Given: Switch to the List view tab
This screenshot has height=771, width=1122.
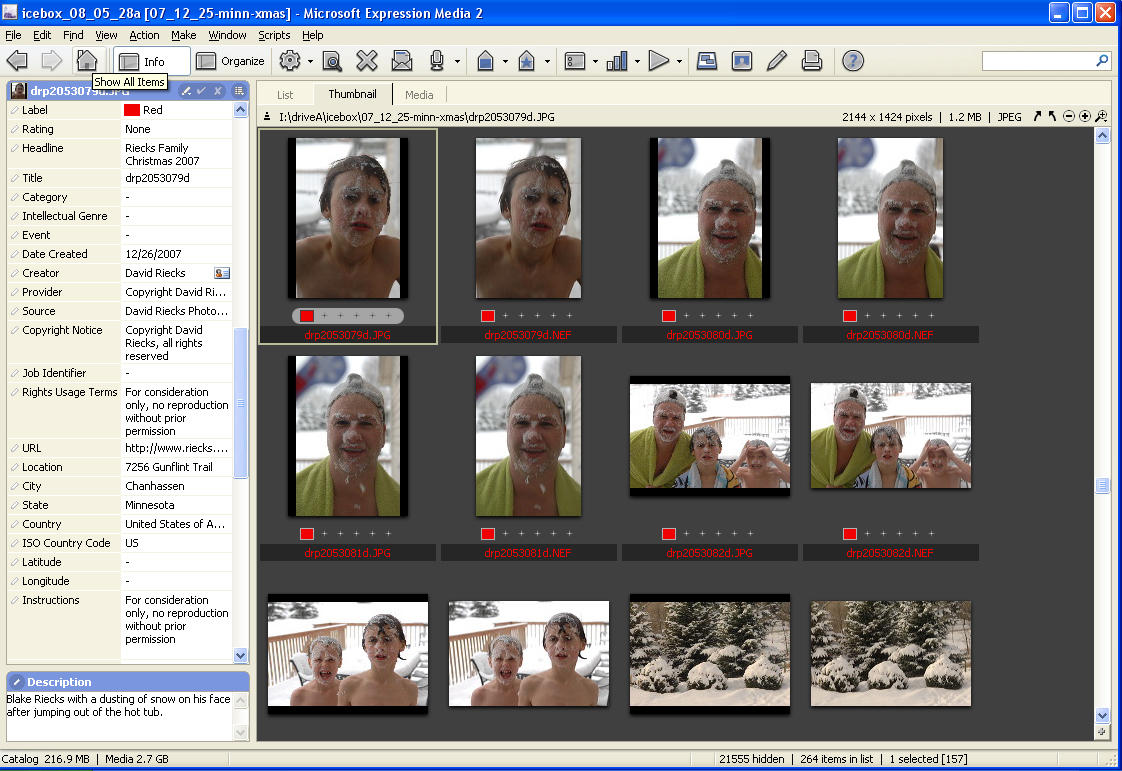Looking at the screenshot, I should pyautogui.click(x=285, y=95).
